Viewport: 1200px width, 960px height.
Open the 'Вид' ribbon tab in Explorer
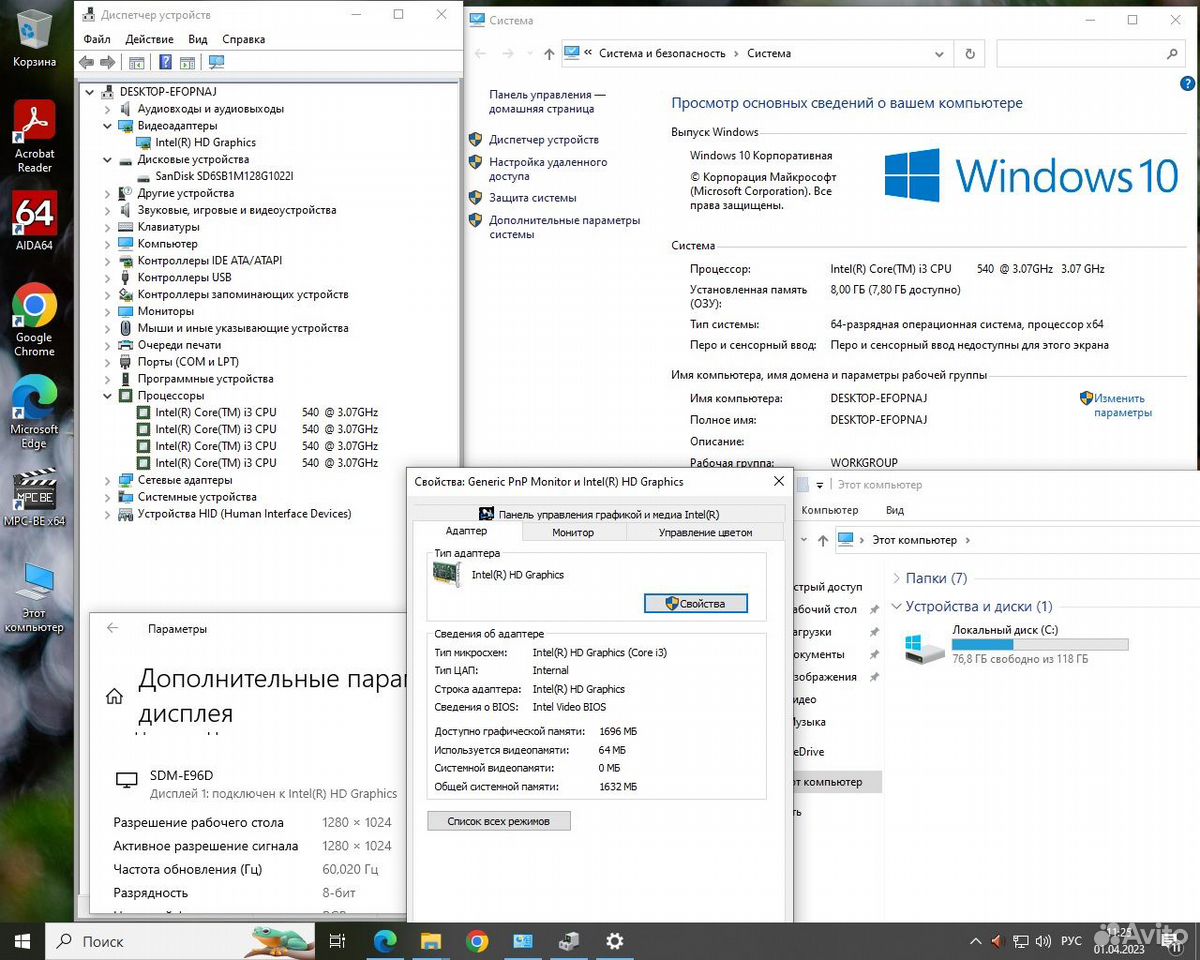[x=895, y=510]
